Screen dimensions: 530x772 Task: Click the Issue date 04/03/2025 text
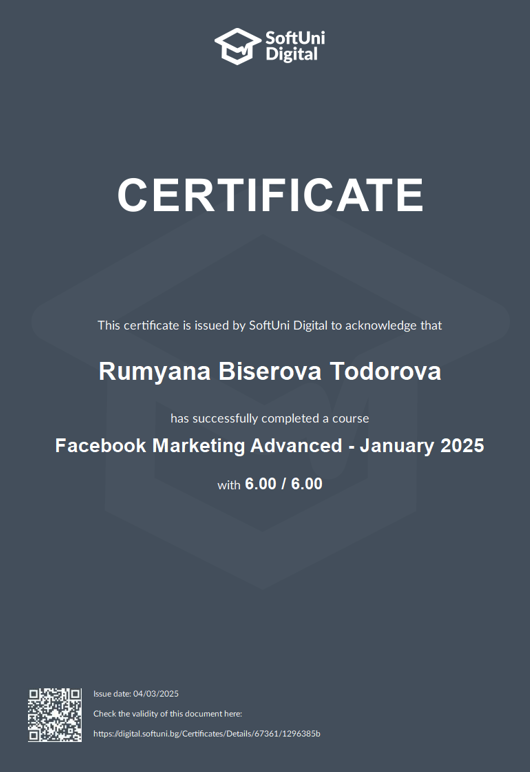pos(136,694)
